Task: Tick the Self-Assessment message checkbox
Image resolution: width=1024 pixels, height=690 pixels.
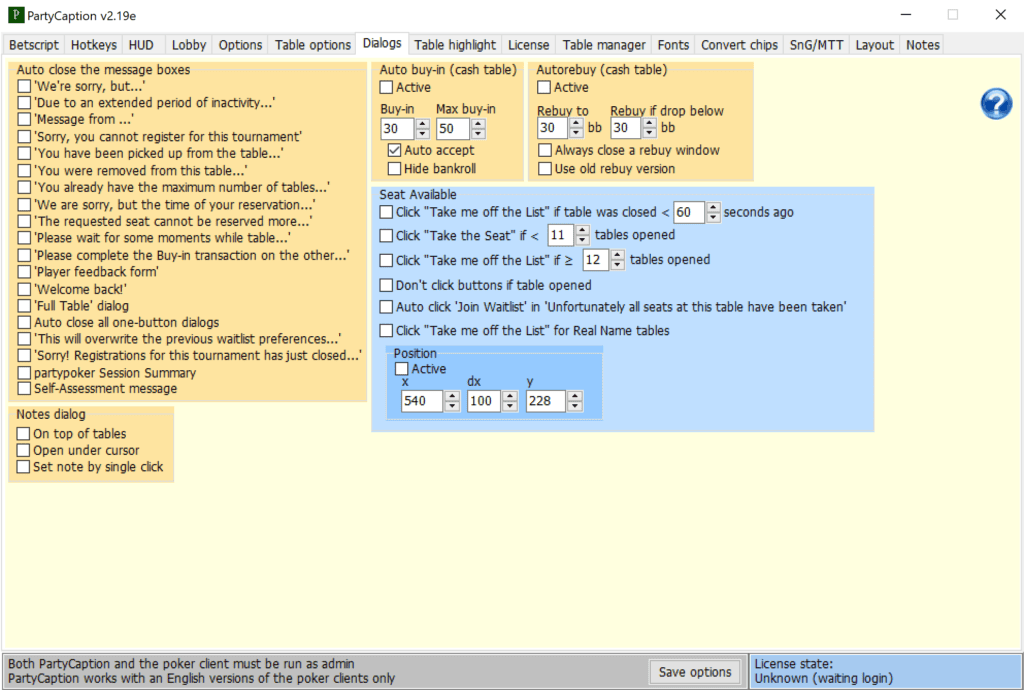Action: pos(24,388)
